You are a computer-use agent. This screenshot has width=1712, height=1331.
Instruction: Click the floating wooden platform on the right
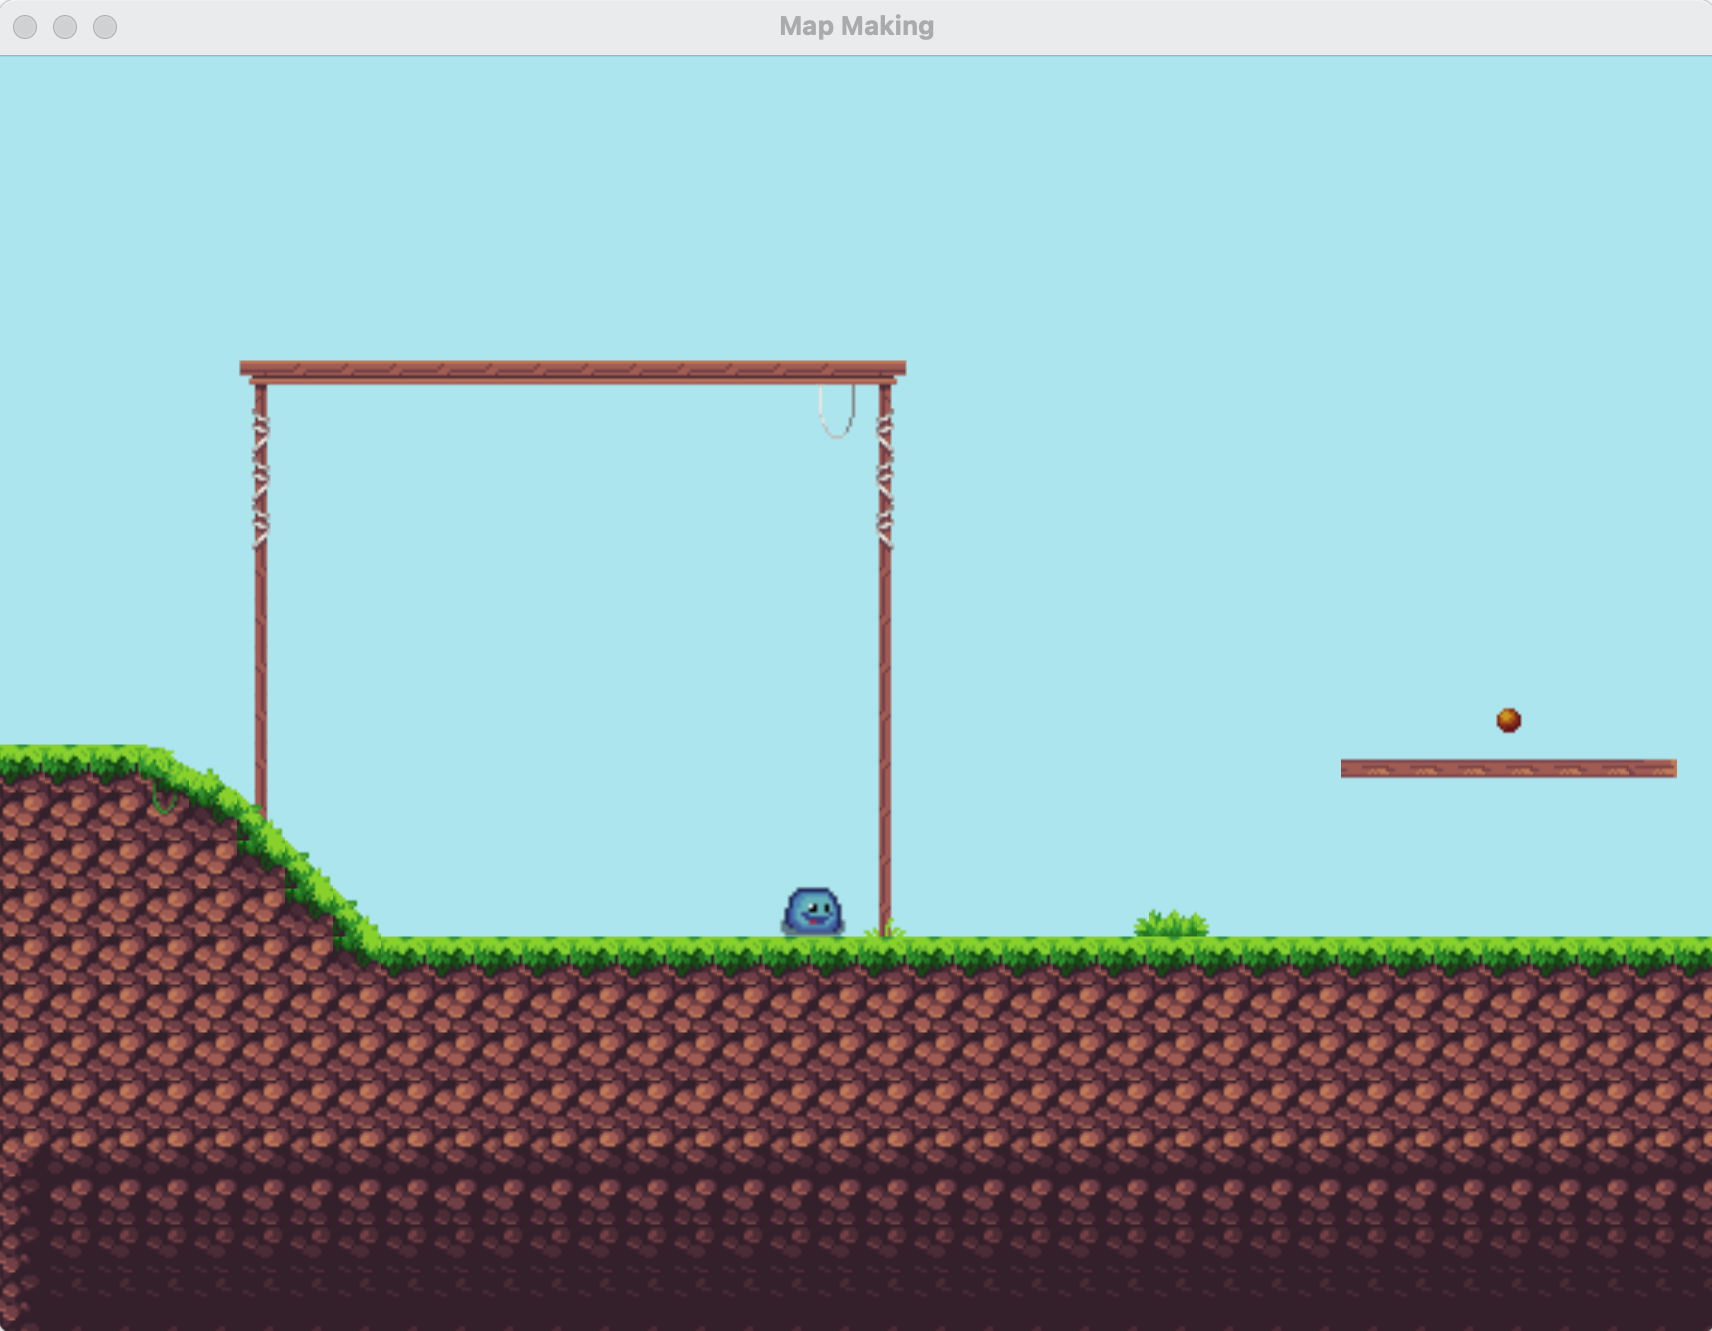click(x=1508, y=768)
